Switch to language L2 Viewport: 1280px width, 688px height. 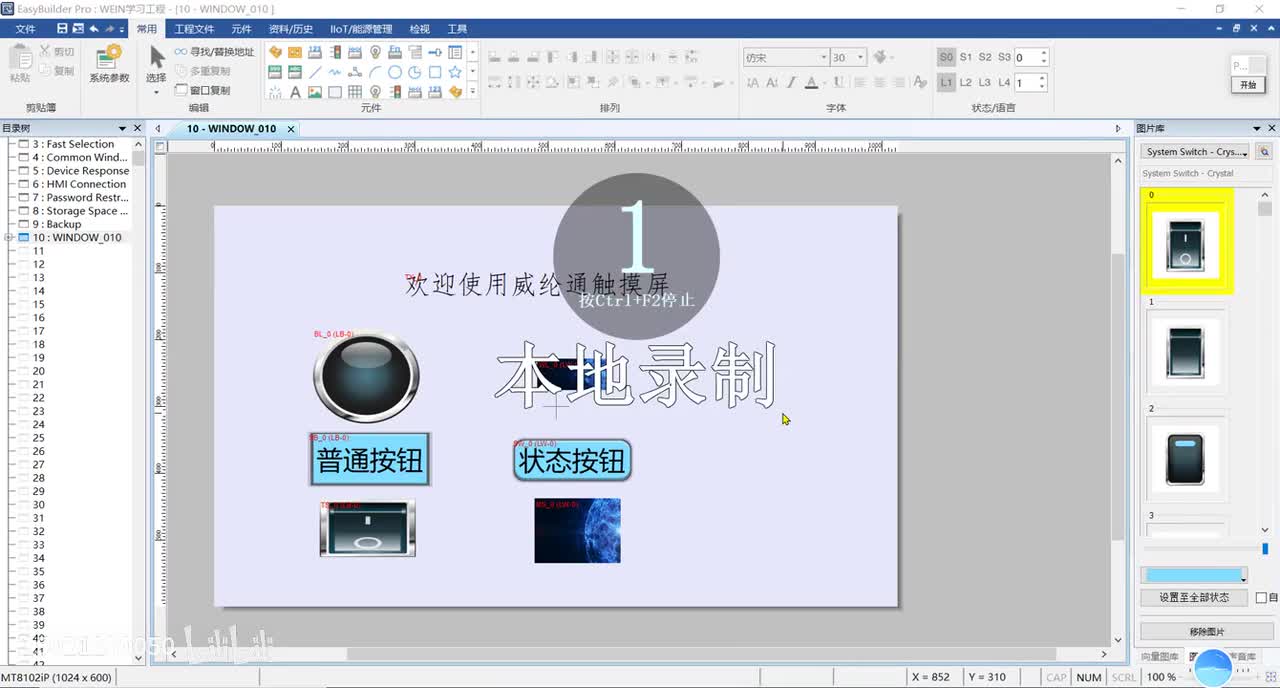click(966, 82)
